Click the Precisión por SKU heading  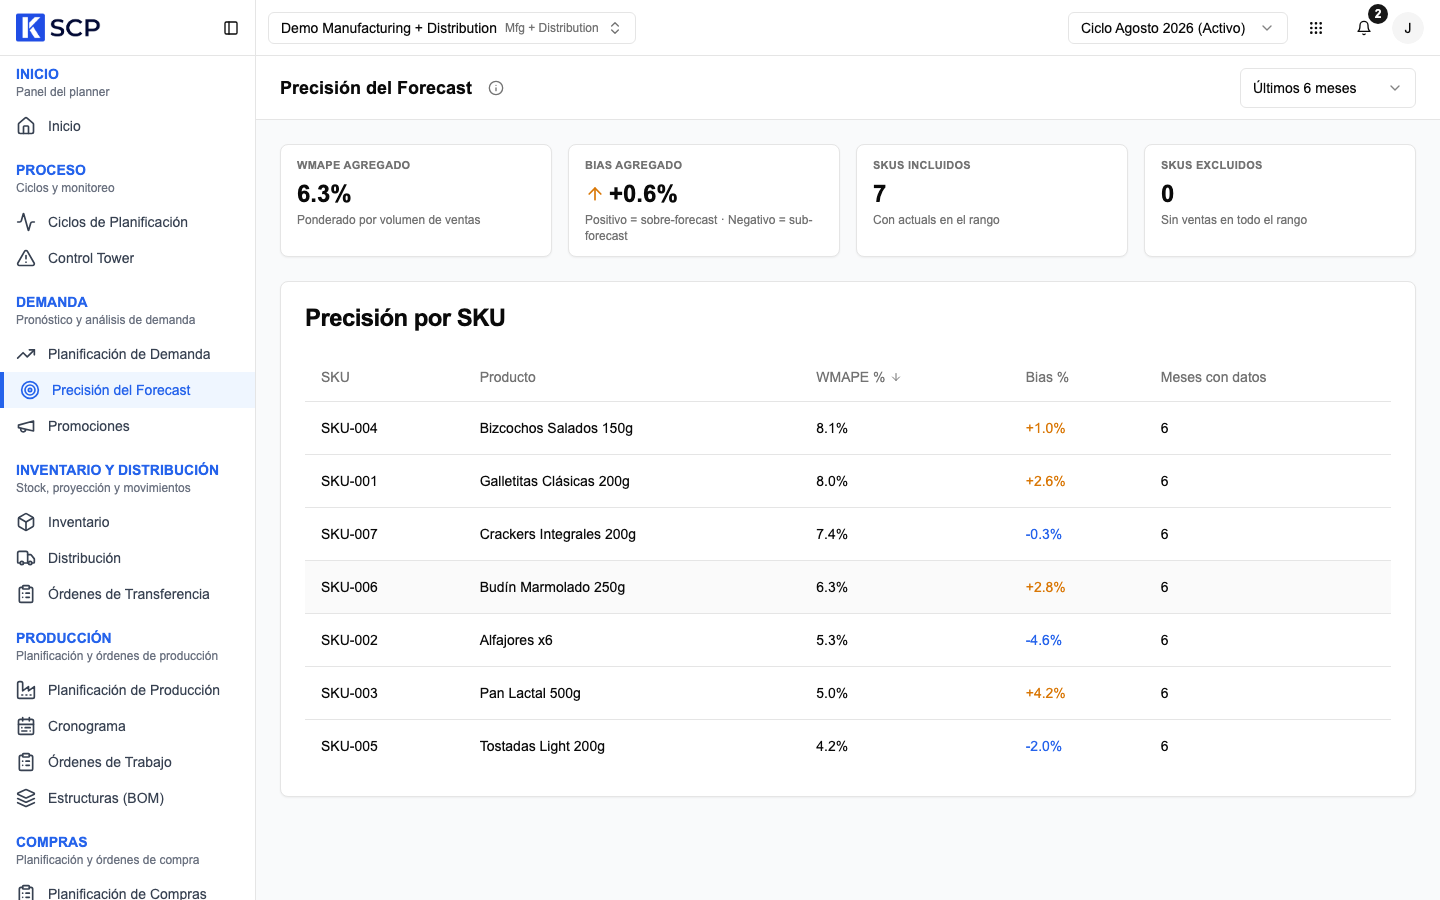(x=405, y=318)
